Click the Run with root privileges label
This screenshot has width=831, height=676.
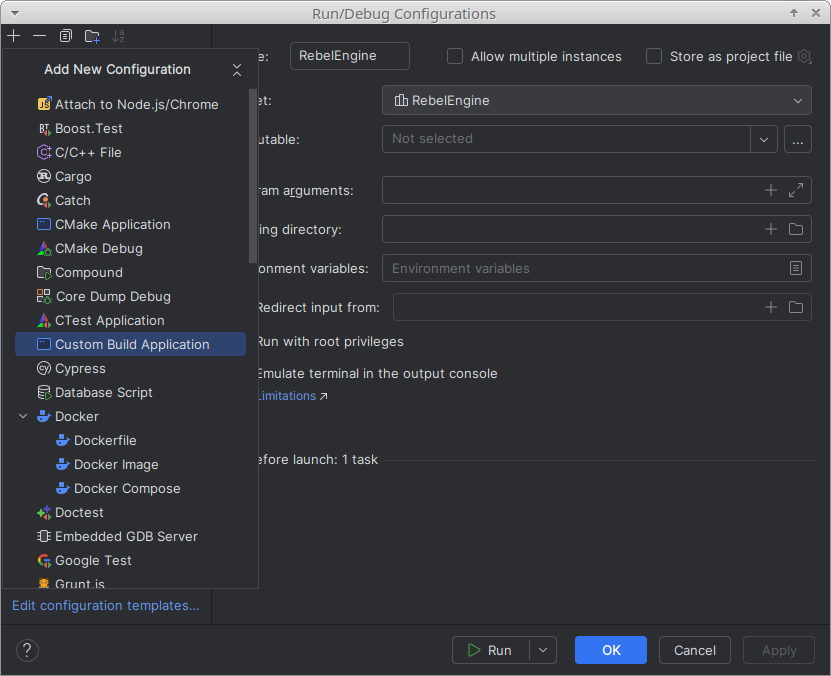point(331,342)
